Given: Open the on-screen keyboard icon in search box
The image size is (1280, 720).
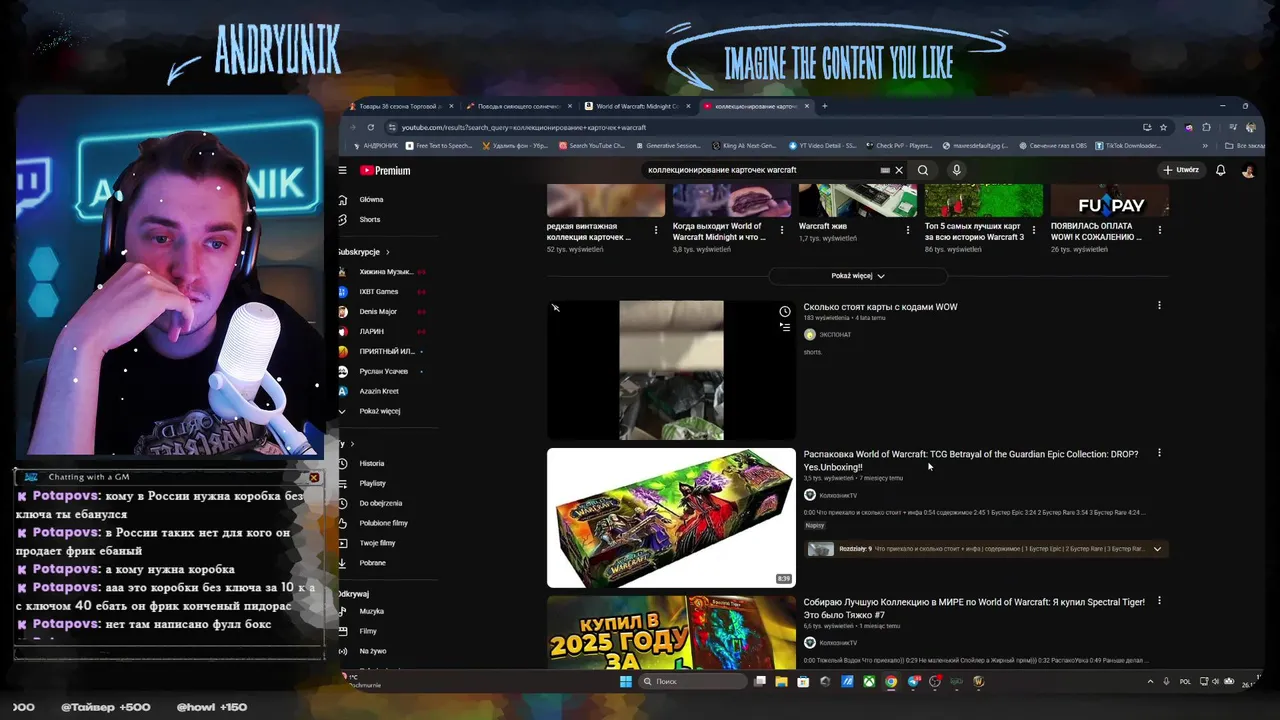Looking at the screenshot, I should pyautogui.click(x=885, y=170).
